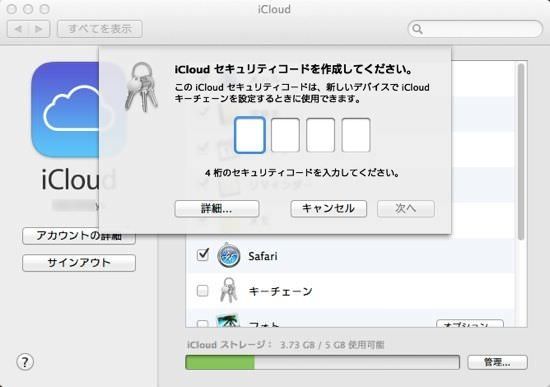550x387 pixels.
Task: Click the magnifying glass search icon
Action: point(417,29)
